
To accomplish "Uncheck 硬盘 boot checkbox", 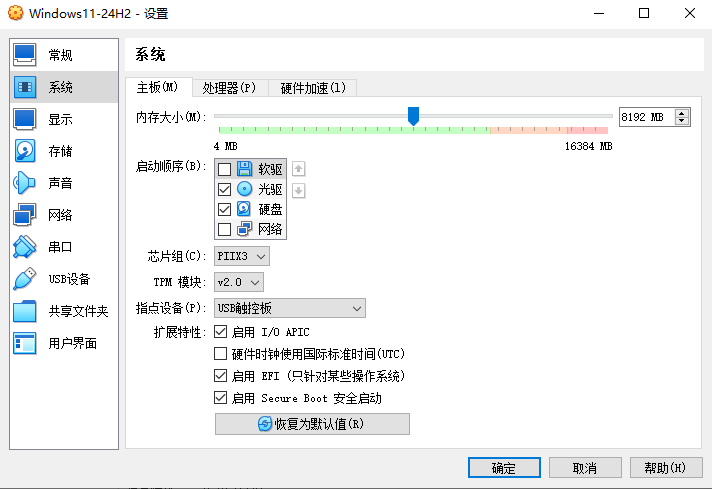I will (x=224, y=209).
